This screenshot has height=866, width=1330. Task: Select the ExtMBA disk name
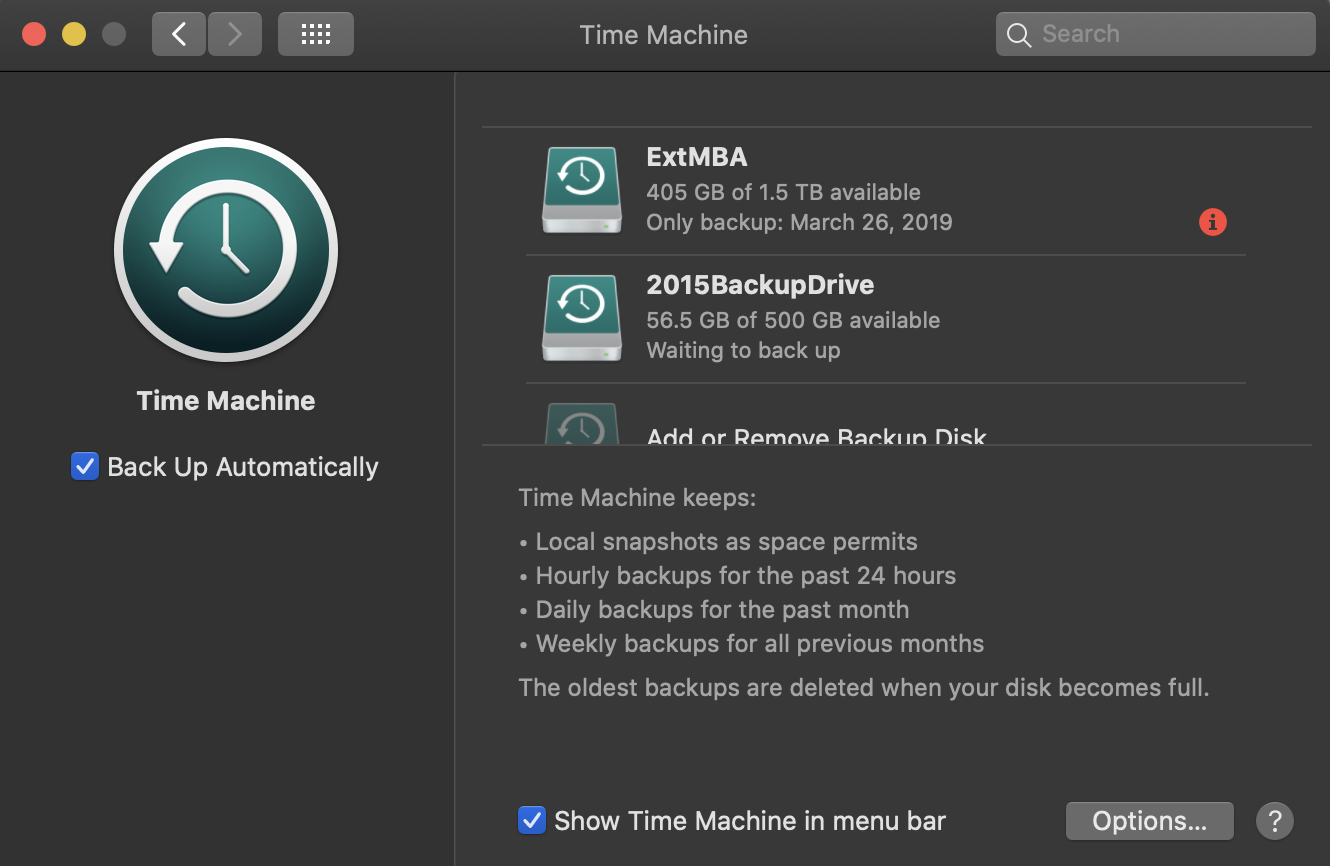click(697, 157)
